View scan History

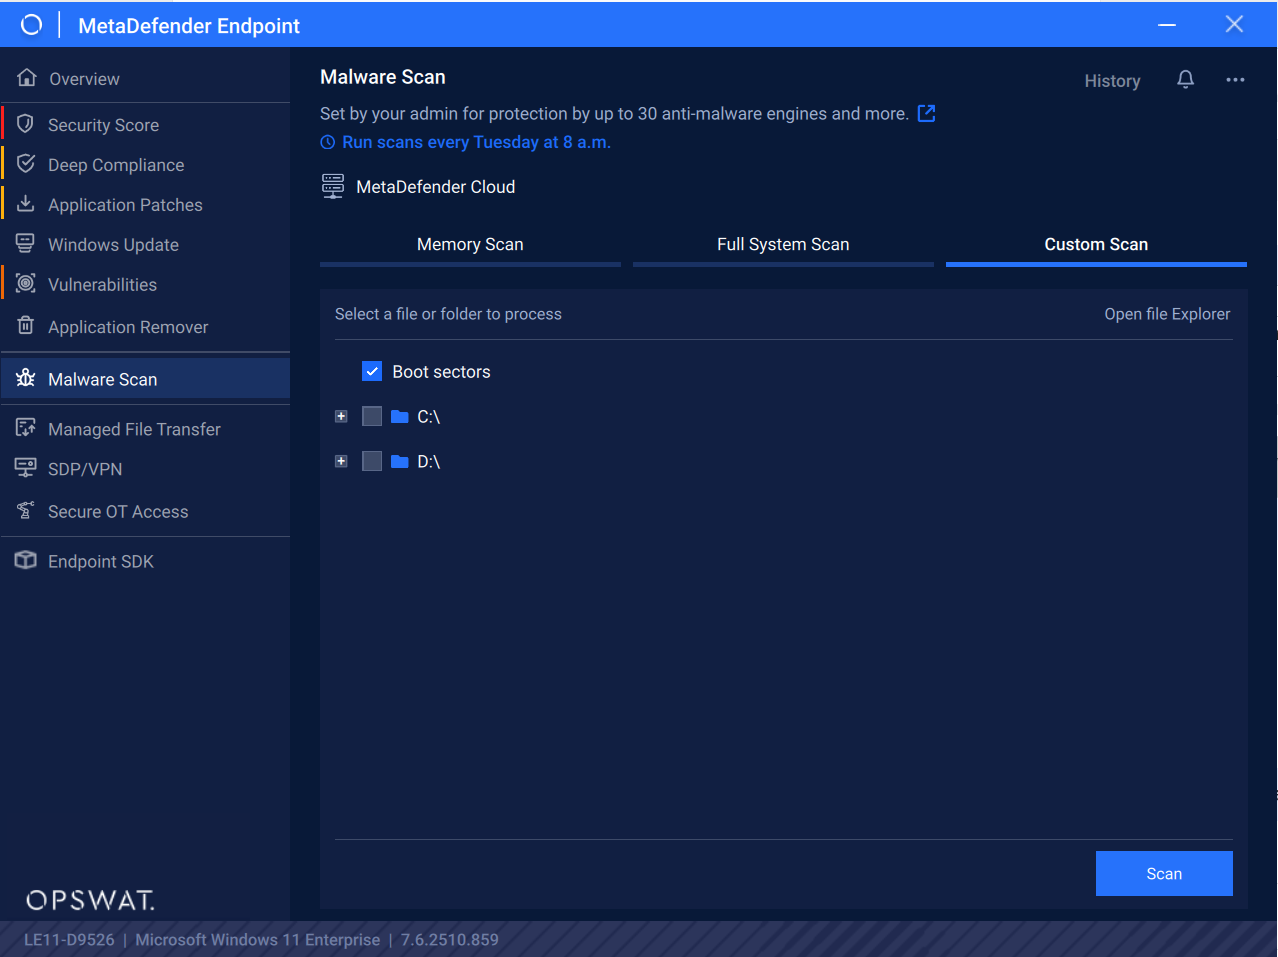pos(1112,81)
